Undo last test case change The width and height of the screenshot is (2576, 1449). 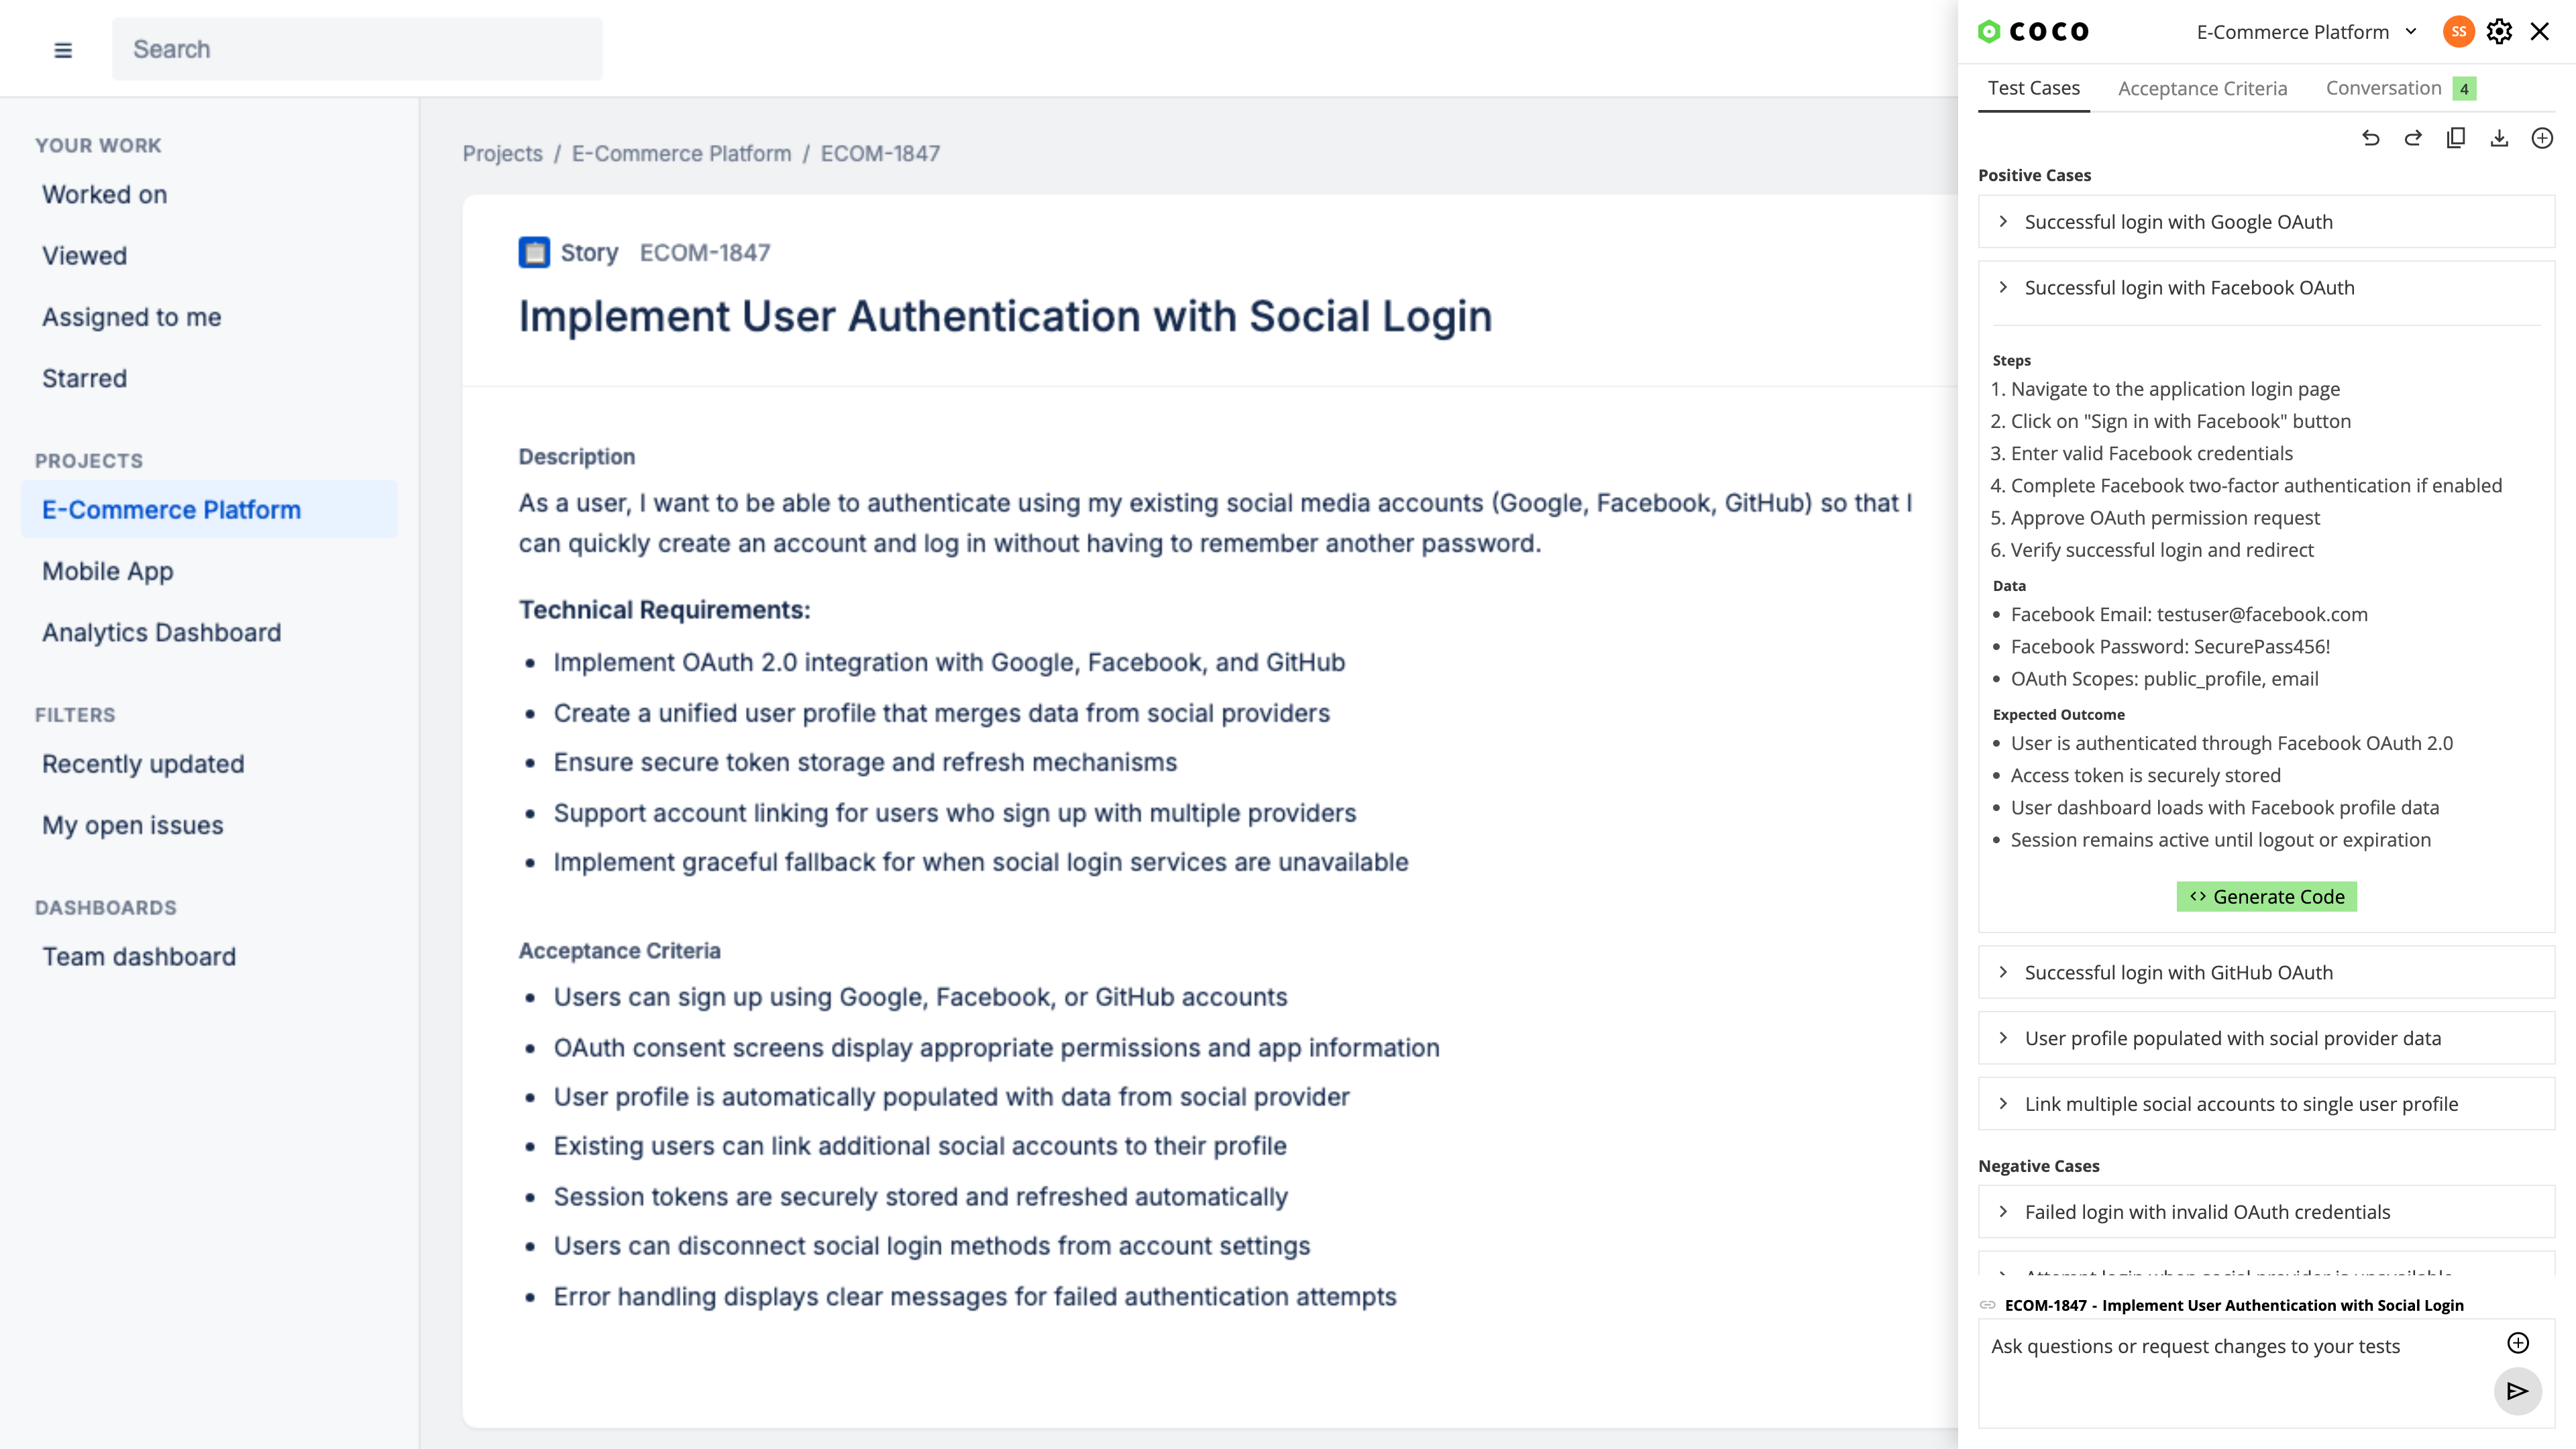pos(2371,138)
